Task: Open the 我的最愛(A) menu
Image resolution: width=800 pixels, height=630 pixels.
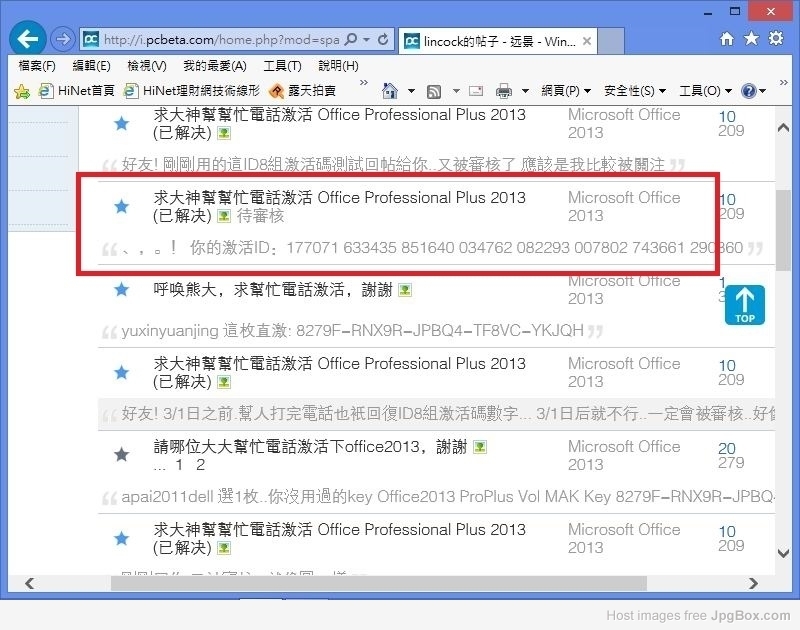Action: 214,66
